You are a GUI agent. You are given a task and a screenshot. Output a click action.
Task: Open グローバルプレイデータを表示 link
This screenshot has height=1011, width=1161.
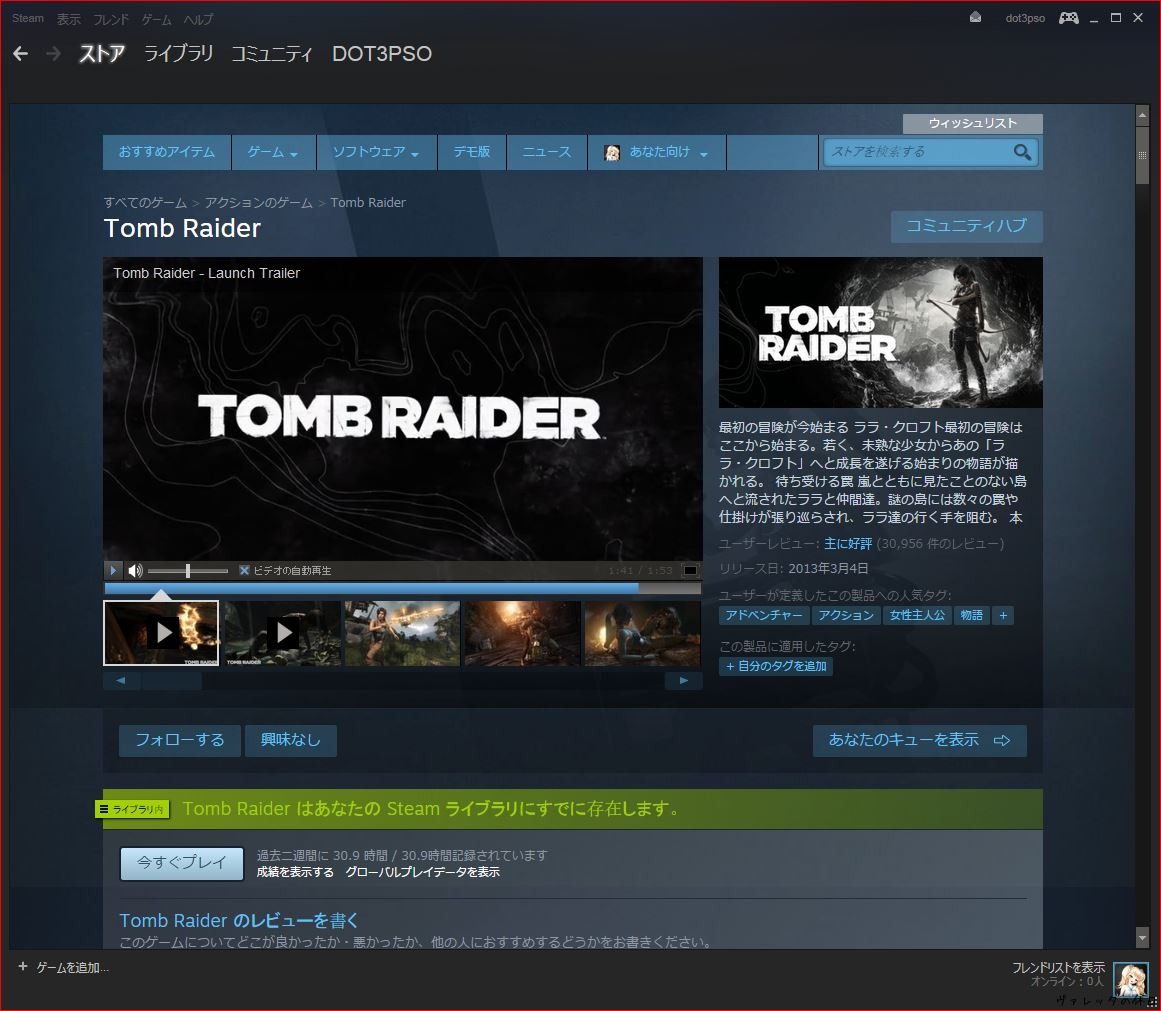pyautogui.click(x=423, y=872)
